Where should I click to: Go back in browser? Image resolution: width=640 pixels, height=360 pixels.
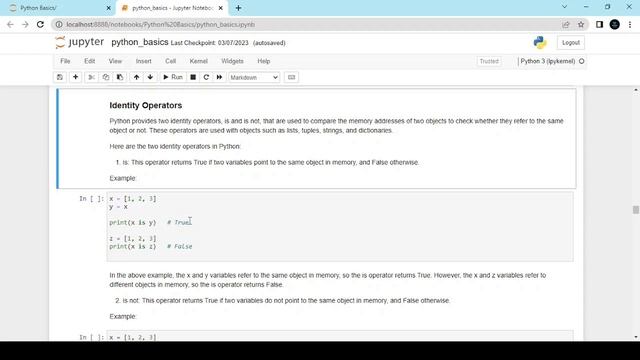click(x=10, y=24)
